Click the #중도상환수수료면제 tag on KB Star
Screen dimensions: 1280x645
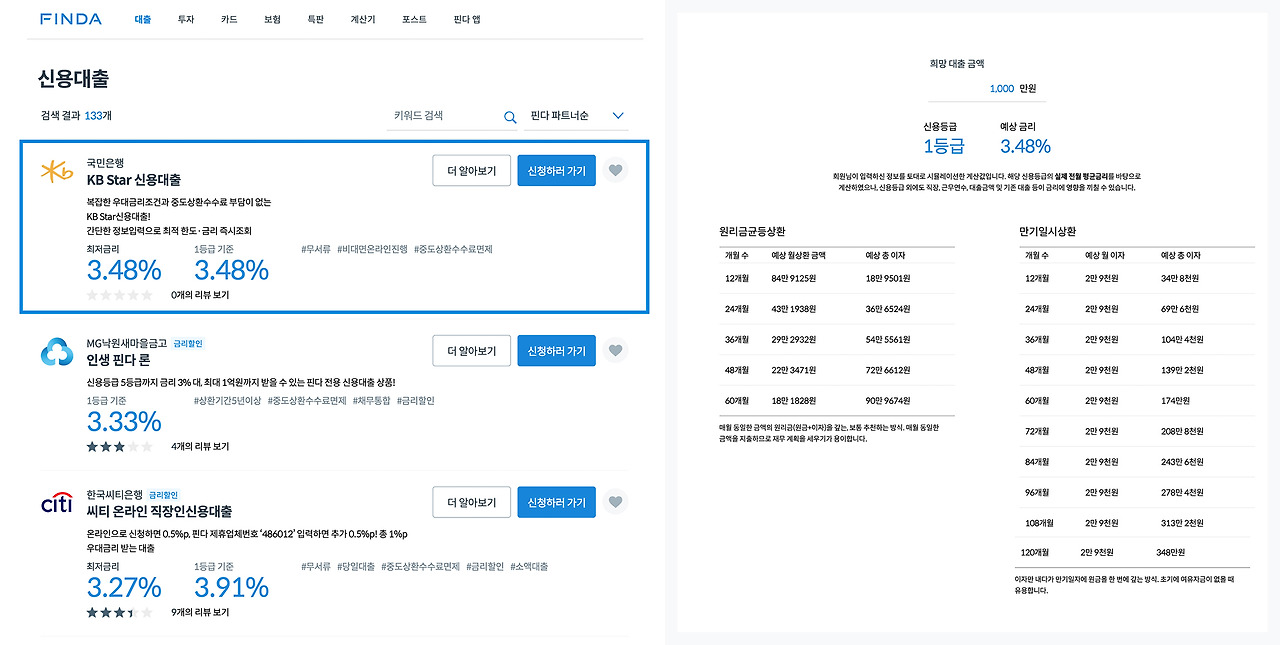pyautogui.click(x=453, y=249)
